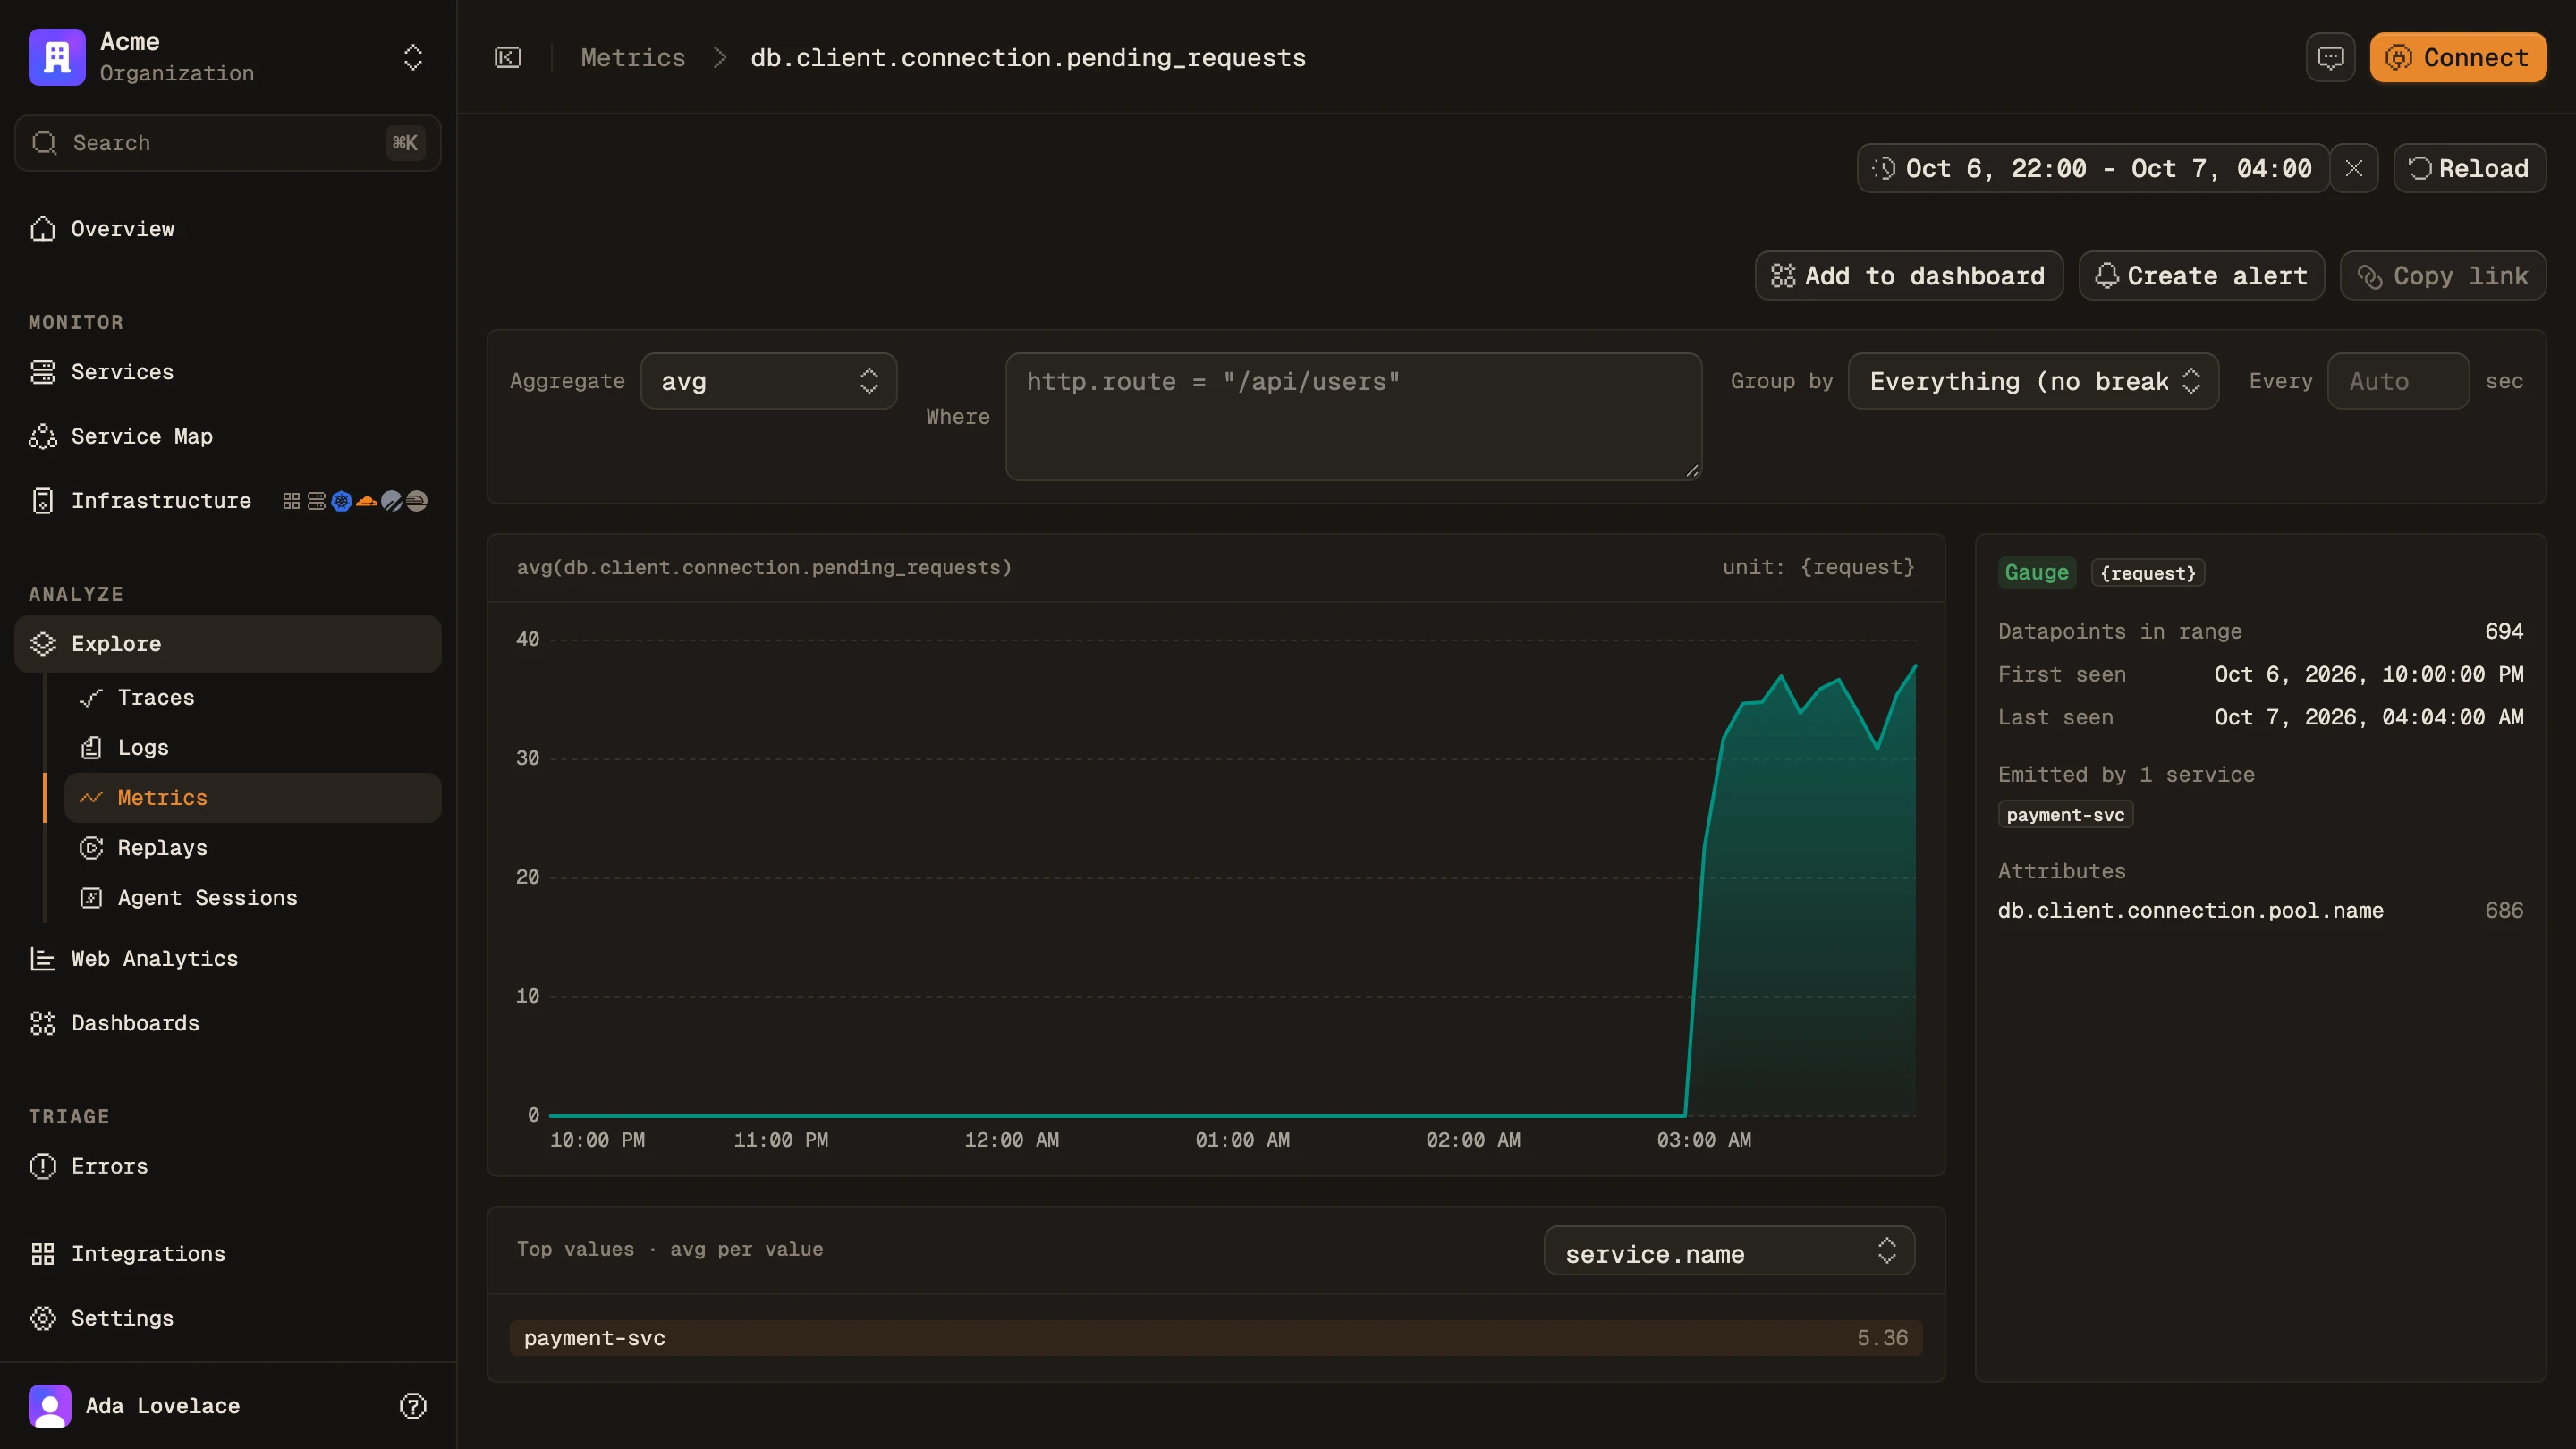
Task: Click the chart peak near 03:30 AM
Action: 1781,677
